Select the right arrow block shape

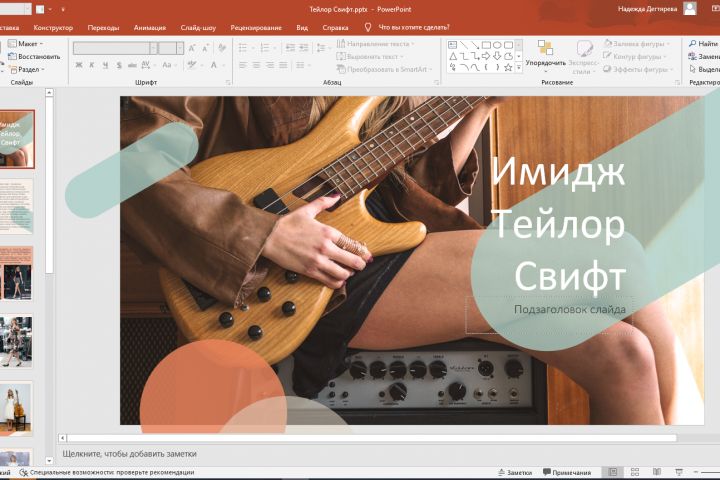[486, 56]
